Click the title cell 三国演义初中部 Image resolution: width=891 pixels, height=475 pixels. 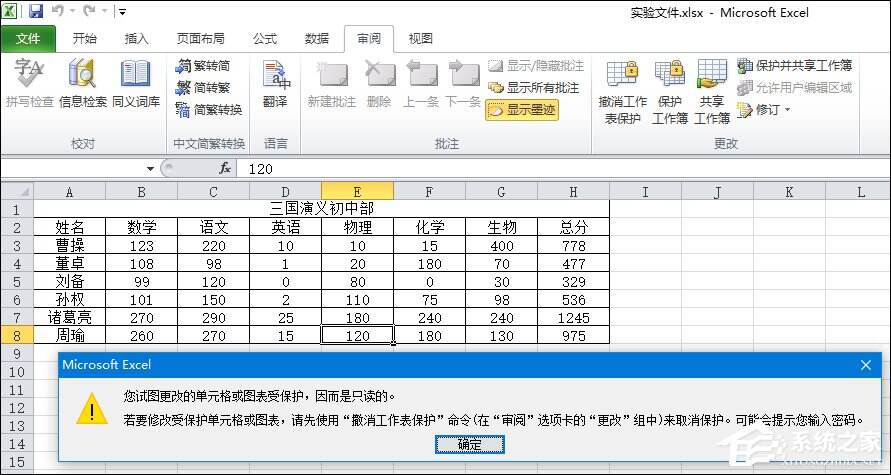pos(322,209)
